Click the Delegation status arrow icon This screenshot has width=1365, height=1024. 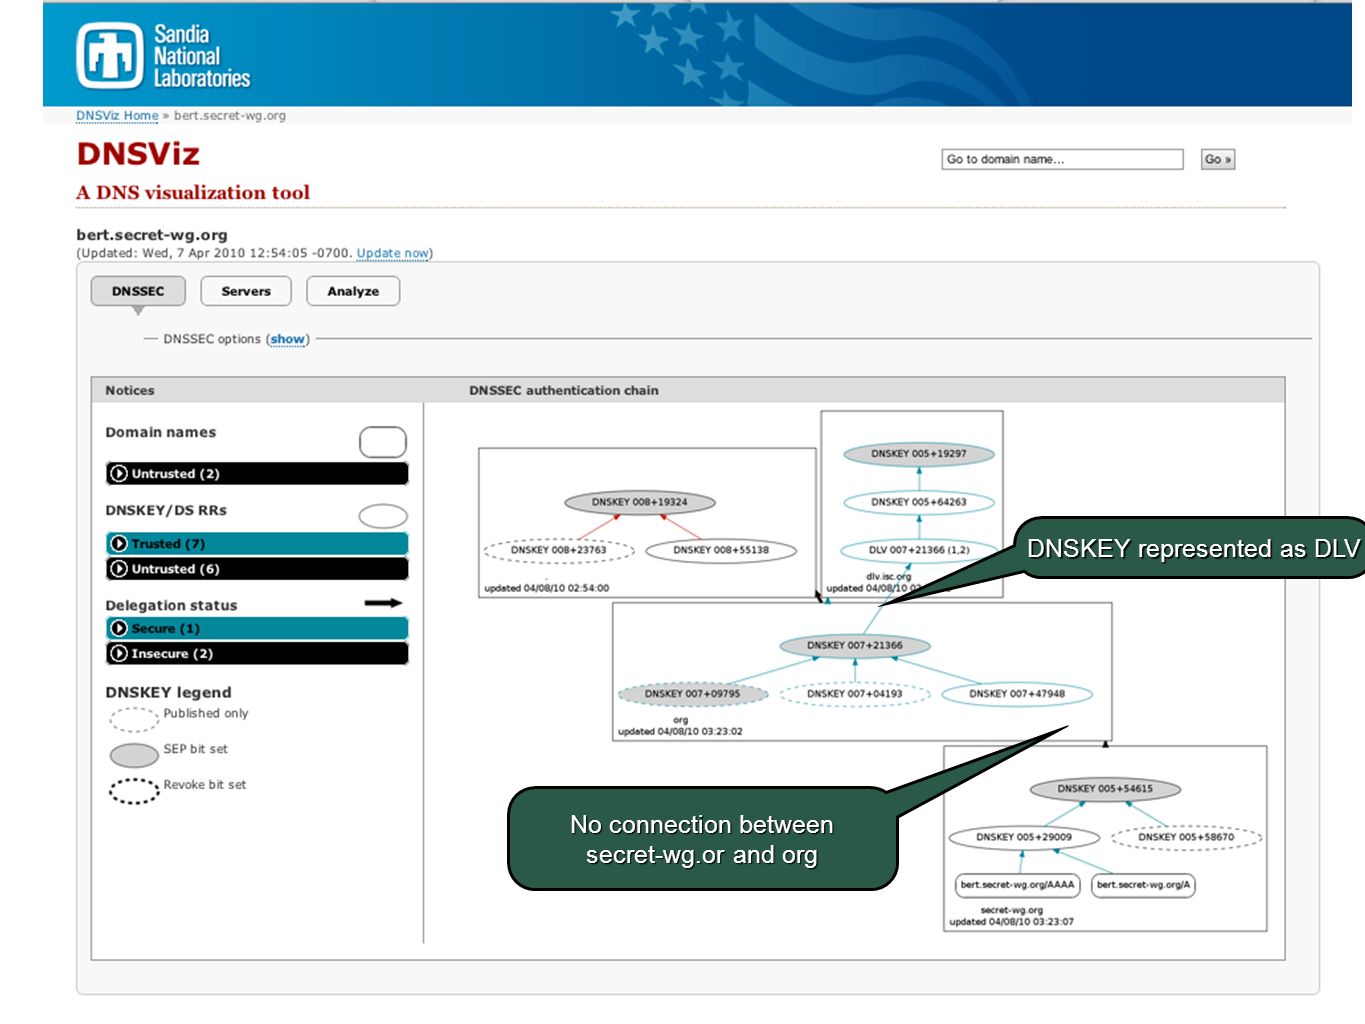tap(383, 603)
